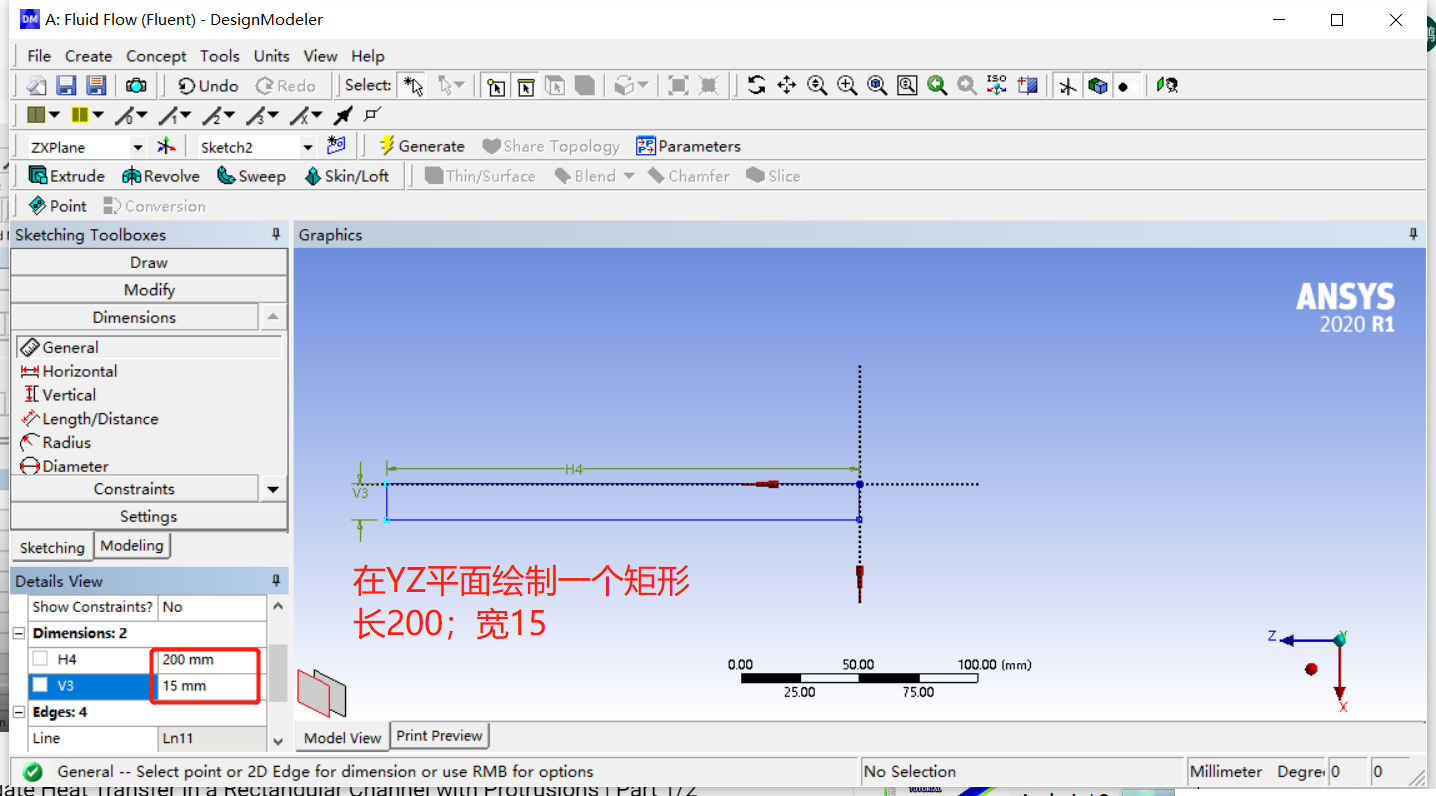Image resolution: width=1436 pixels, height=796 pixels.
Task: Click the Revolve tool
Action: (161, 176)
